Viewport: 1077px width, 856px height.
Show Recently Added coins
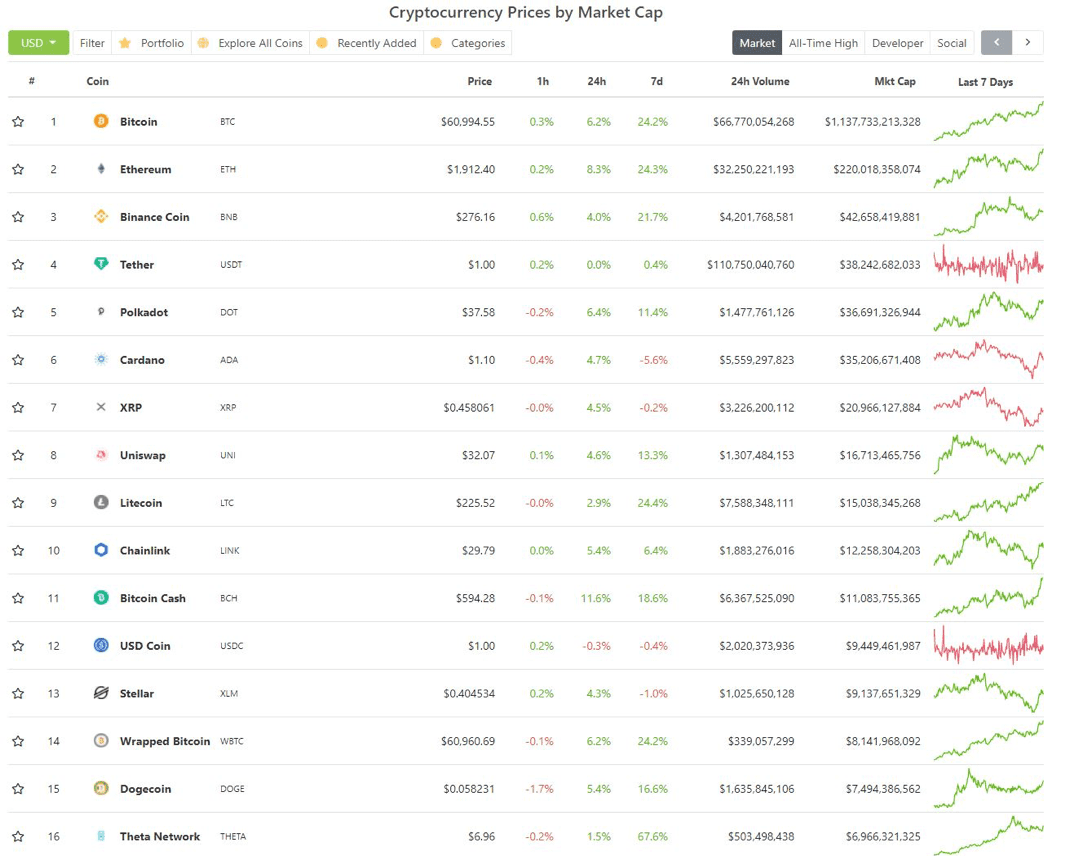(367, 43)
